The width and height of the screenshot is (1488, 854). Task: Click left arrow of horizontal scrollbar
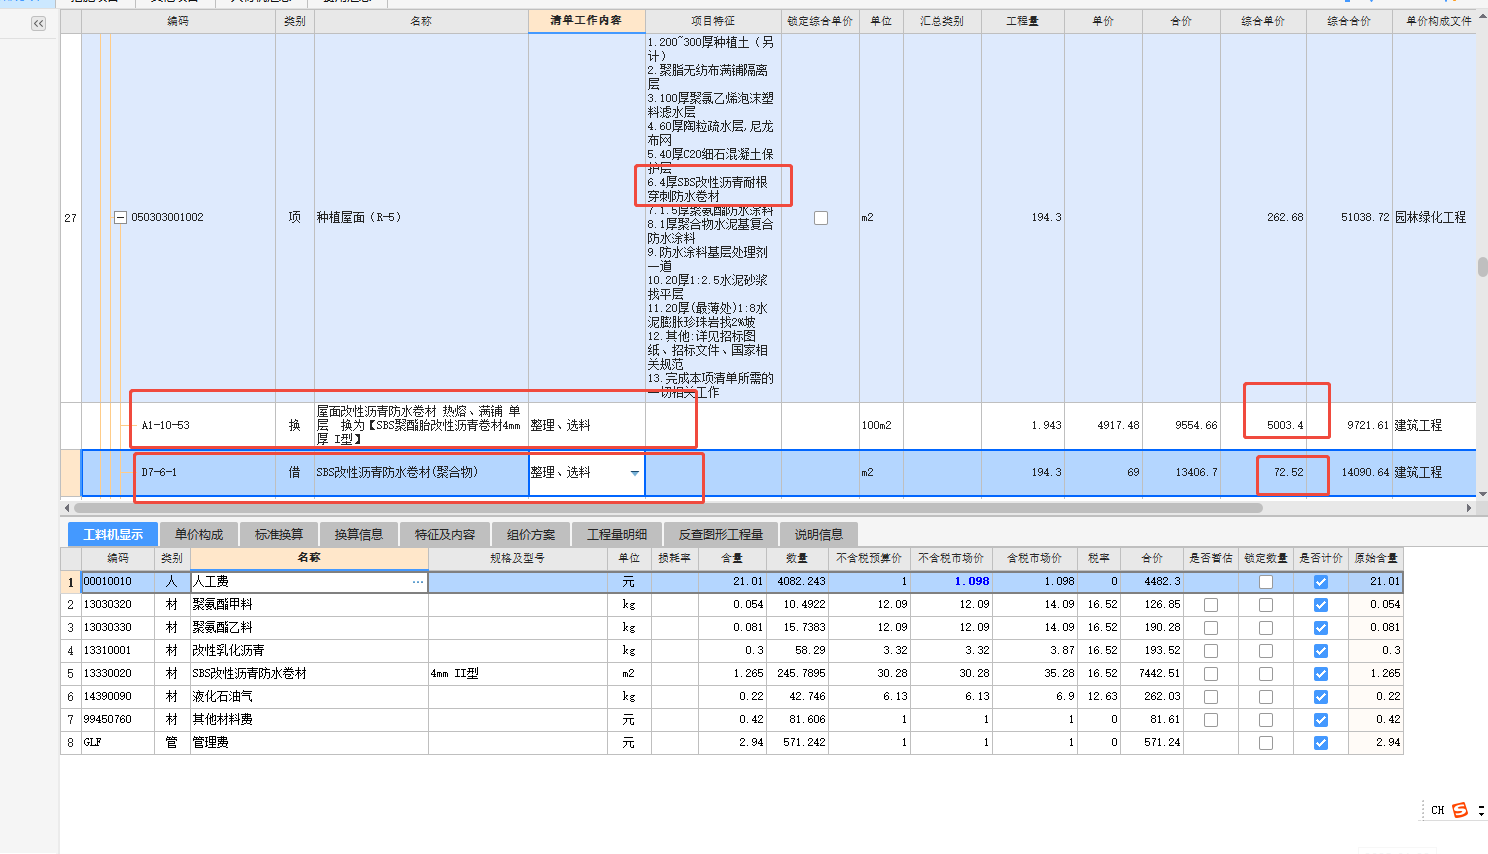coord(67,508)
